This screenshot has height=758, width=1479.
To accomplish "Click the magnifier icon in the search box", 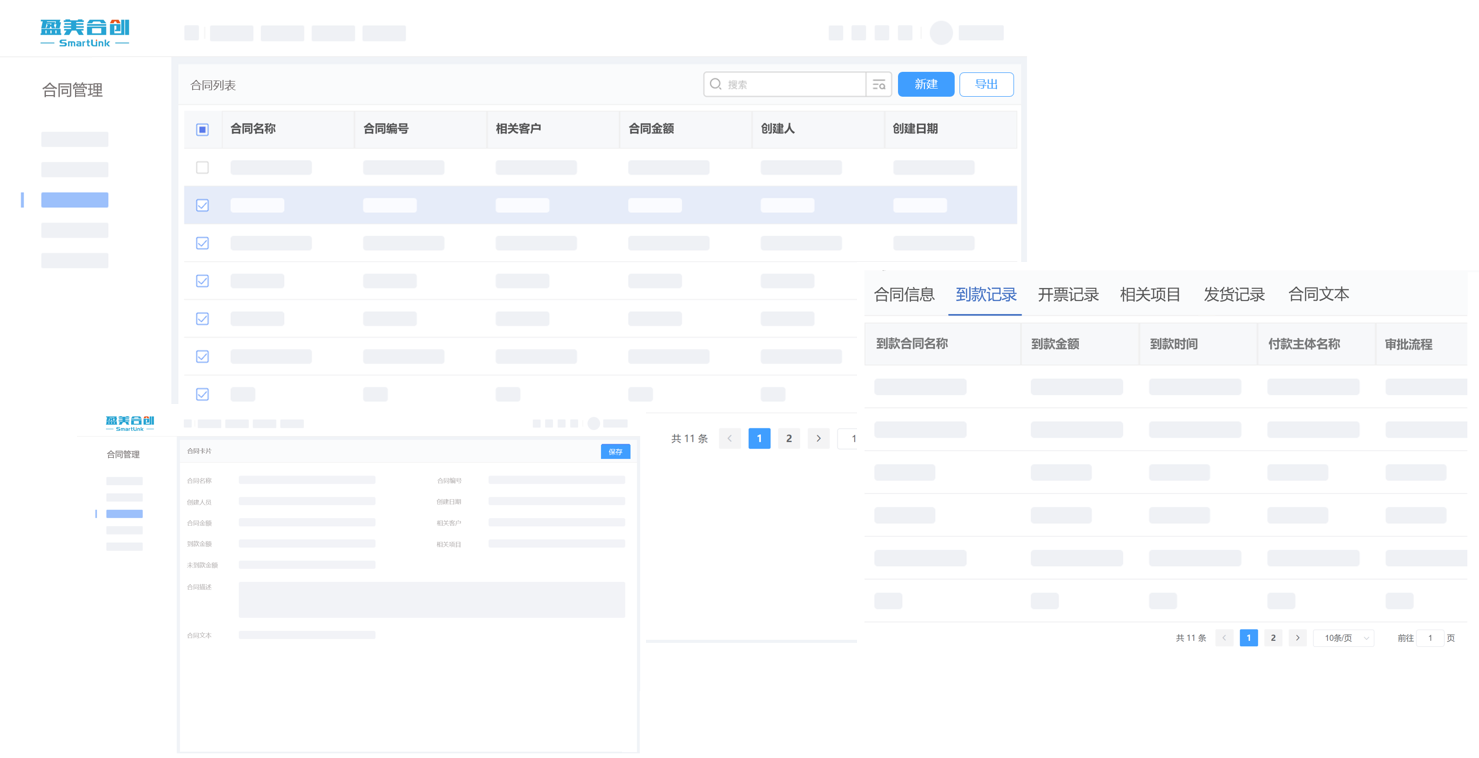I will [716, 85].
